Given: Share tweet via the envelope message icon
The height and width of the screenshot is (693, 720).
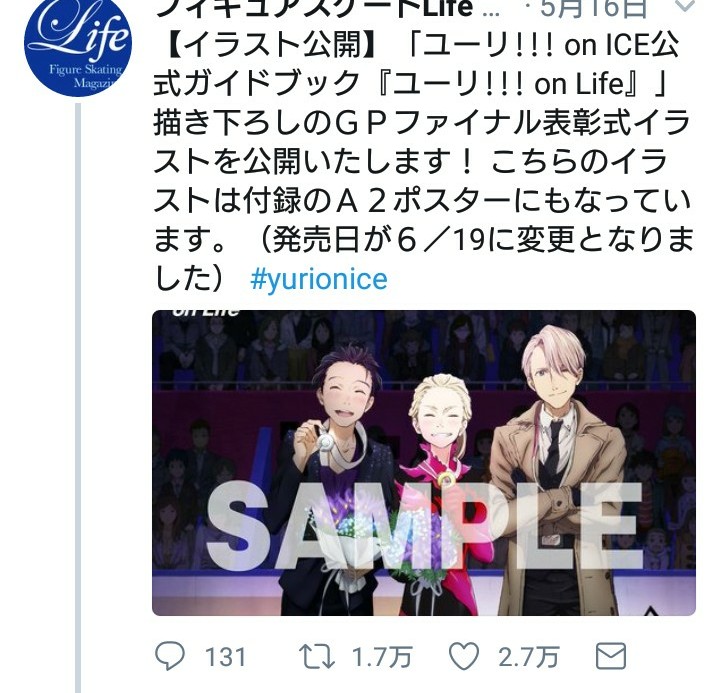Looking at the screenshot, I should 611,656.
